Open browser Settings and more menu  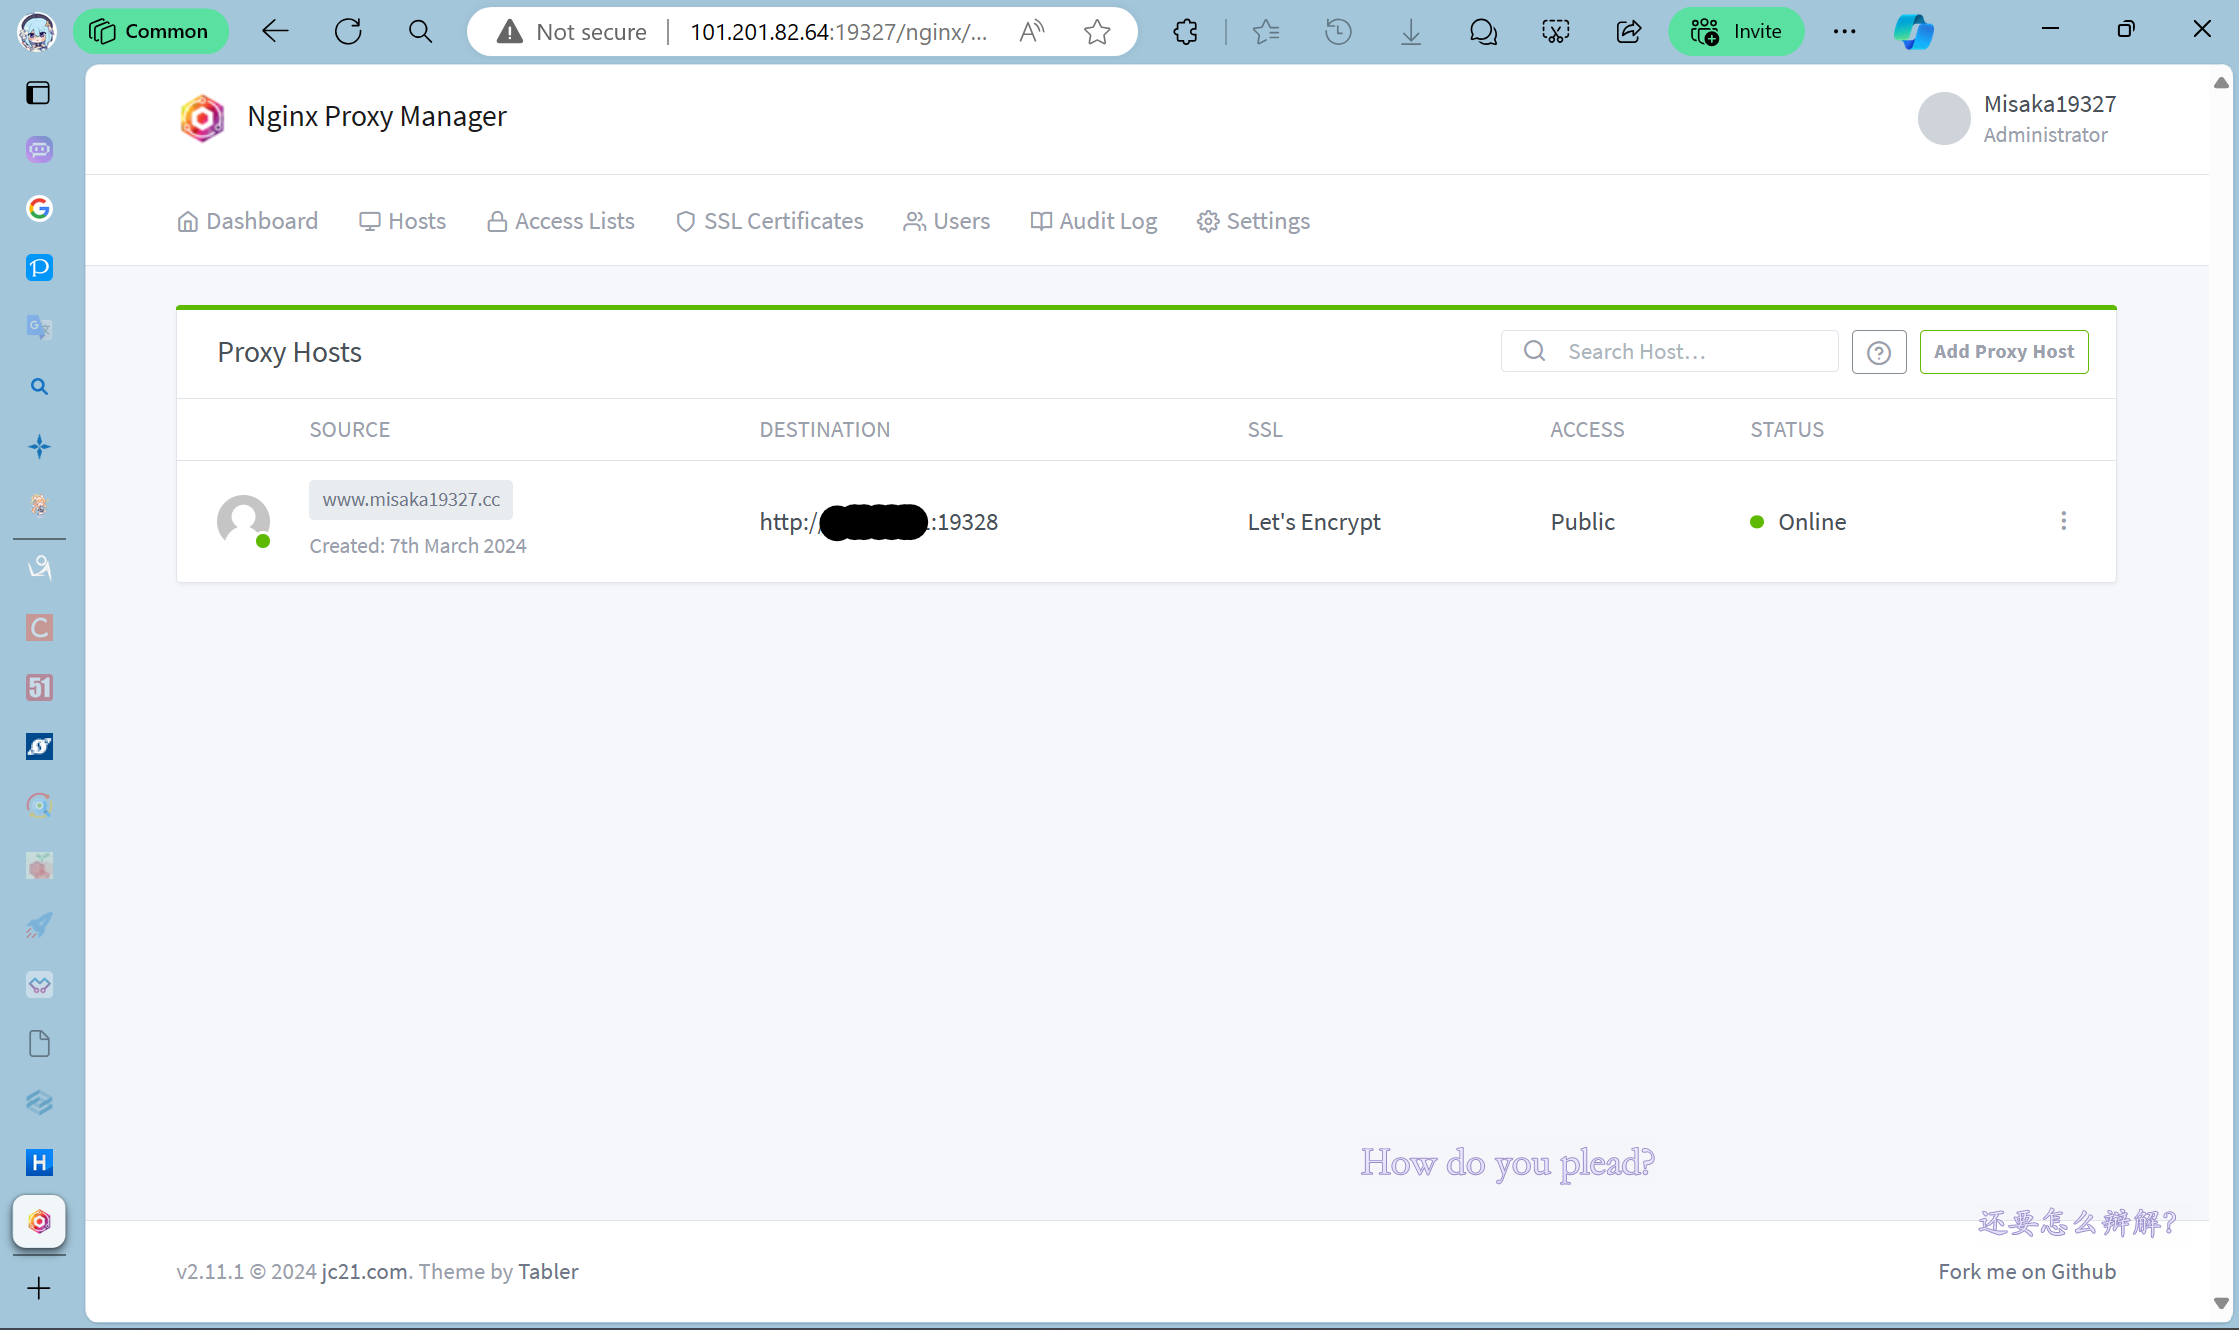point(1845,31)
